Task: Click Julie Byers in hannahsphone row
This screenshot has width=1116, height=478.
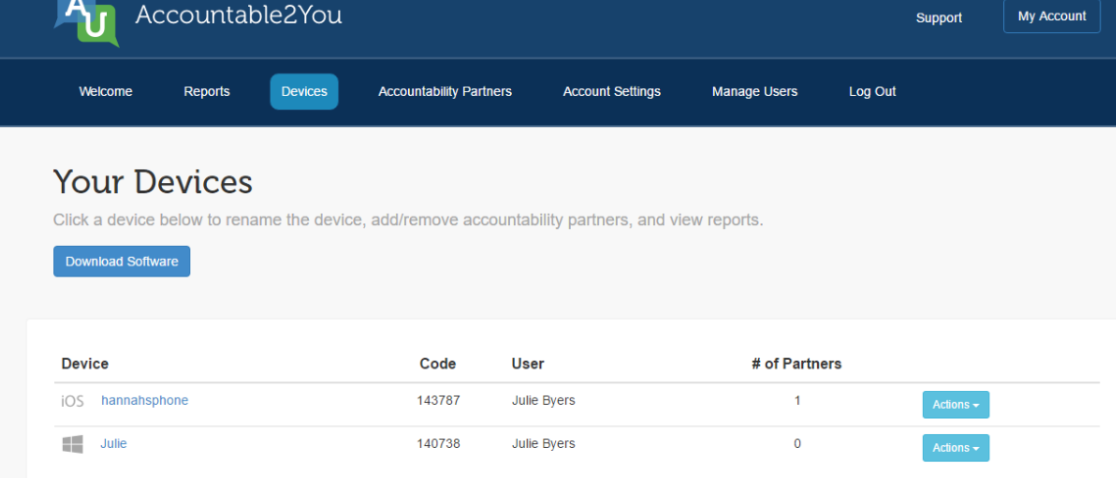Action: pyautogui.click(x=543, y=400)
